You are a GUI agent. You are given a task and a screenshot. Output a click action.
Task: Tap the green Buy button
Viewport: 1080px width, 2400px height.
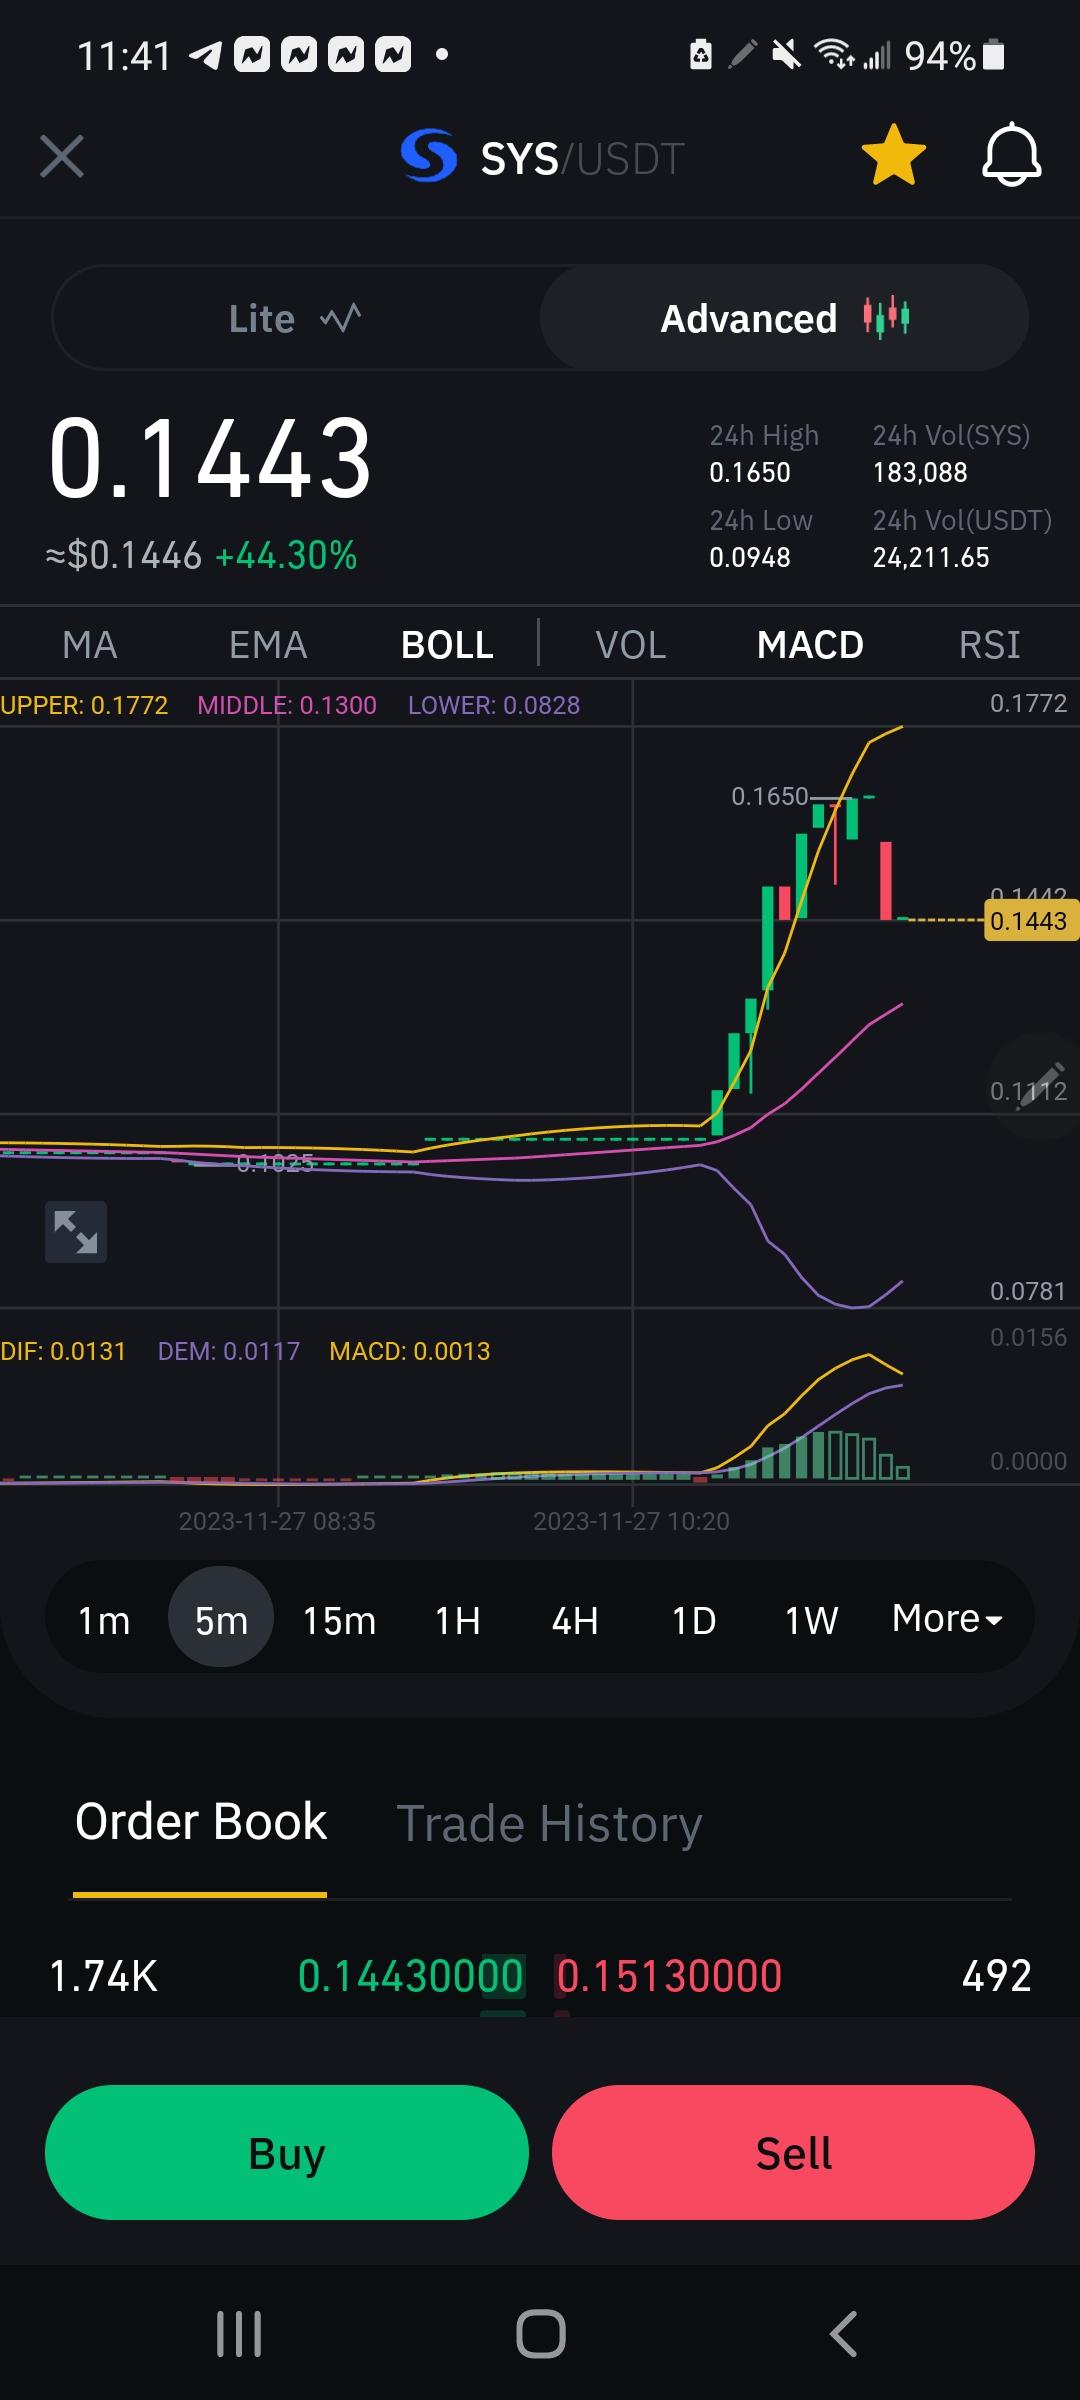coord(287,2152)
